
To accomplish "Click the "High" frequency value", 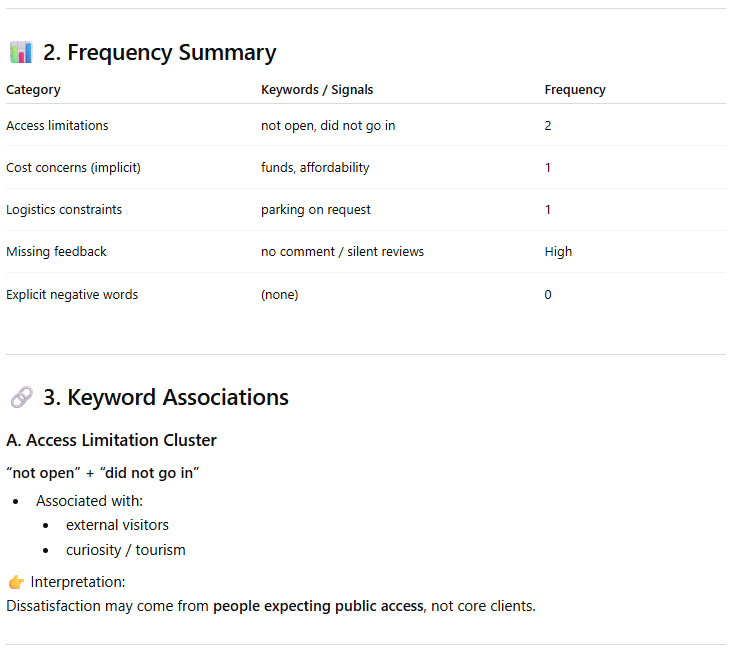I will pyautogui.click(x=558, y=252).
